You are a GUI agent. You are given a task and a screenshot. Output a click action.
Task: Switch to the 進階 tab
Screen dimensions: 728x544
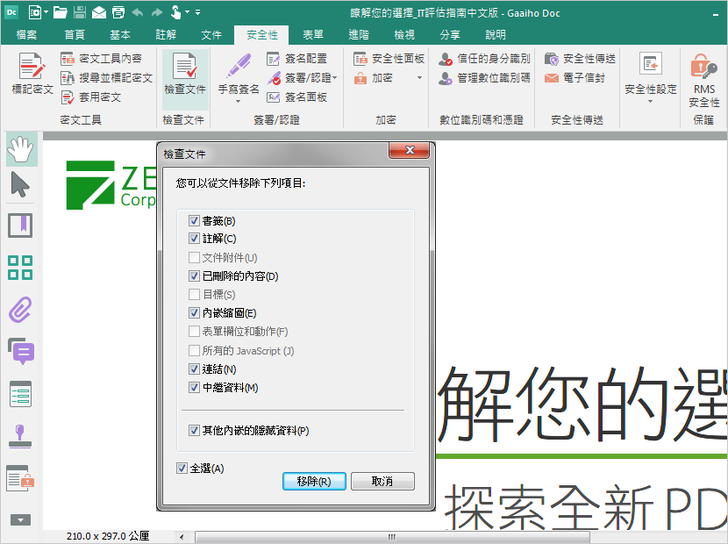pos(358,35)
